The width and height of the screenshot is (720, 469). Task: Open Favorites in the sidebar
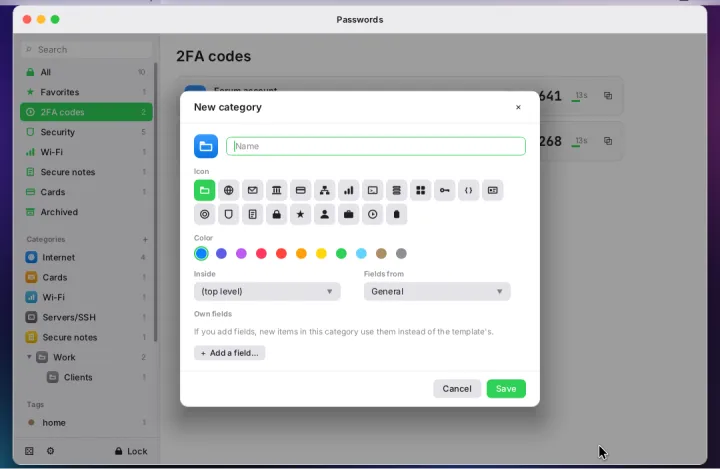click(x=86, y=92)
